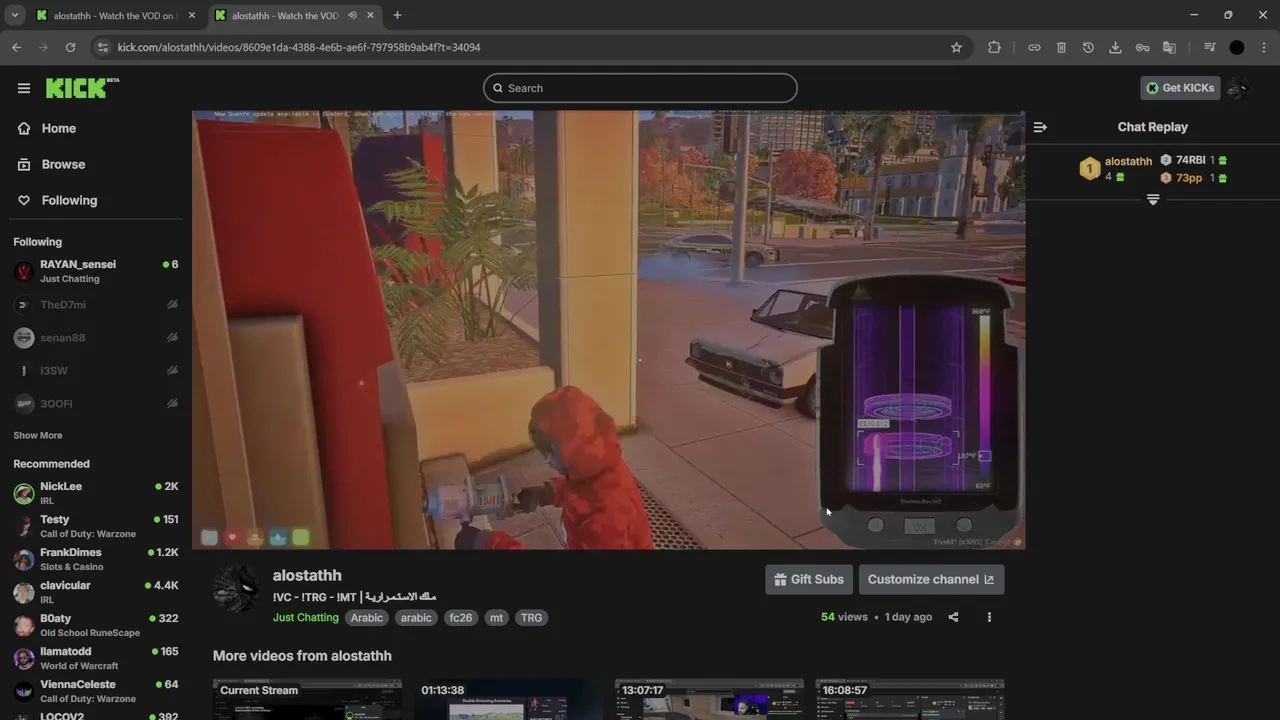Click Show More under Following
1280x720 pixels.
(x=37, y=435)
